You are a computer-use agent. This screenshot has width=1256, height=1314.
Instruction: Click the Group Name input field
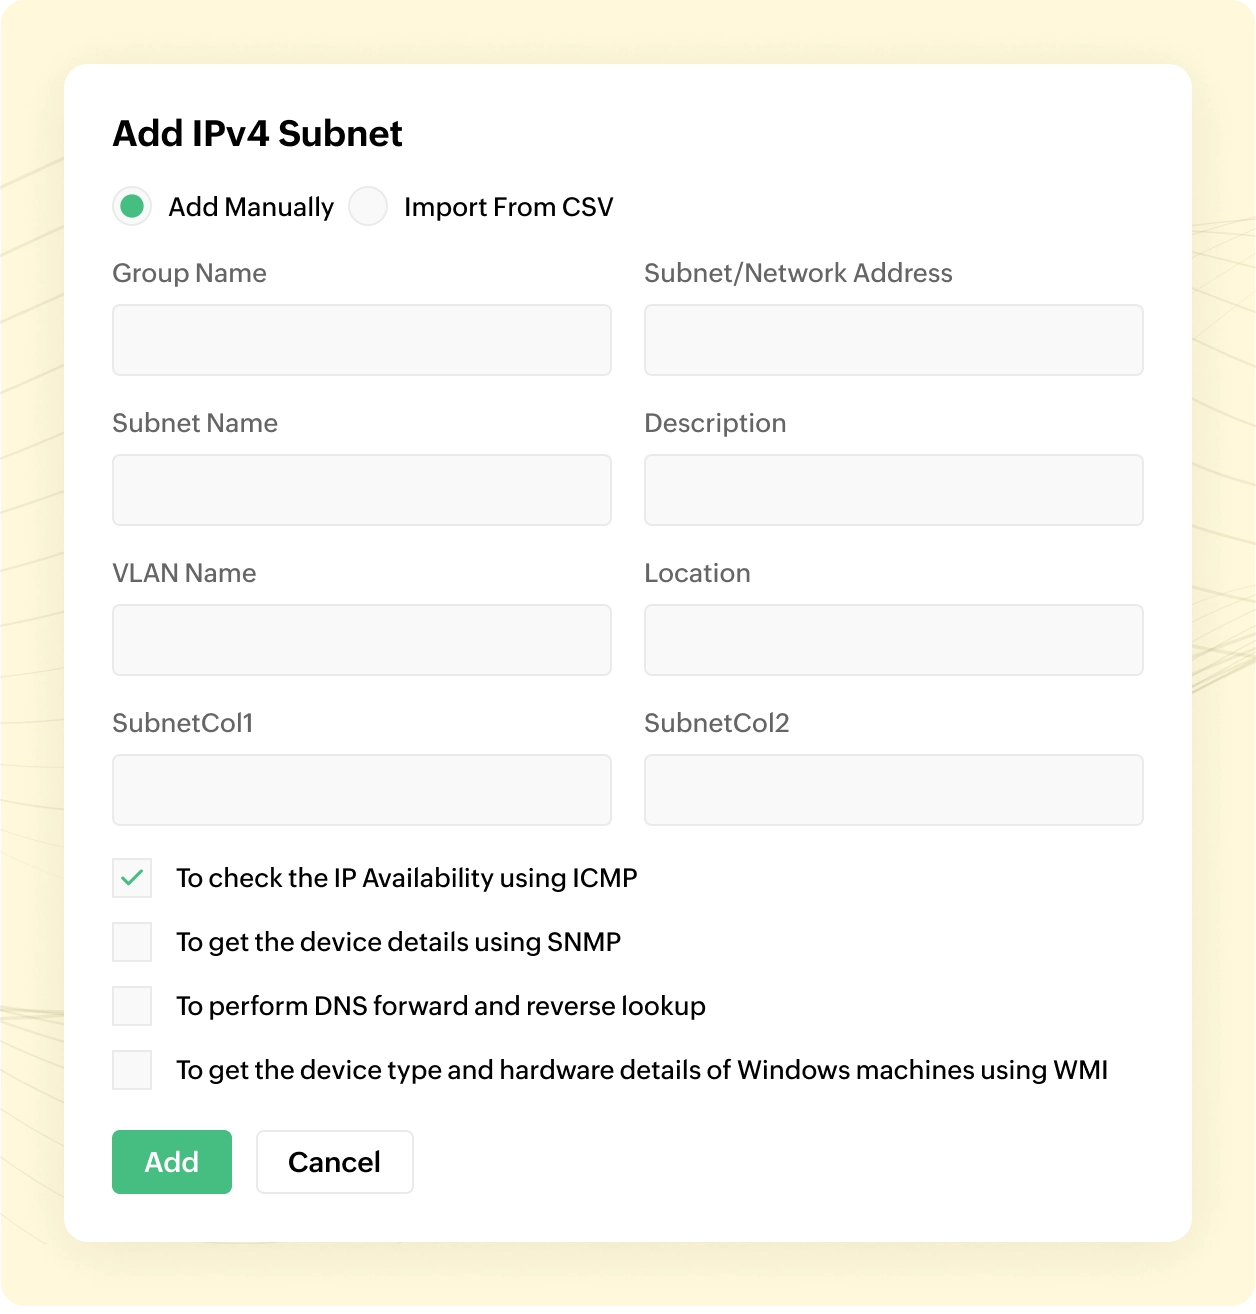[x=362, y=340]
